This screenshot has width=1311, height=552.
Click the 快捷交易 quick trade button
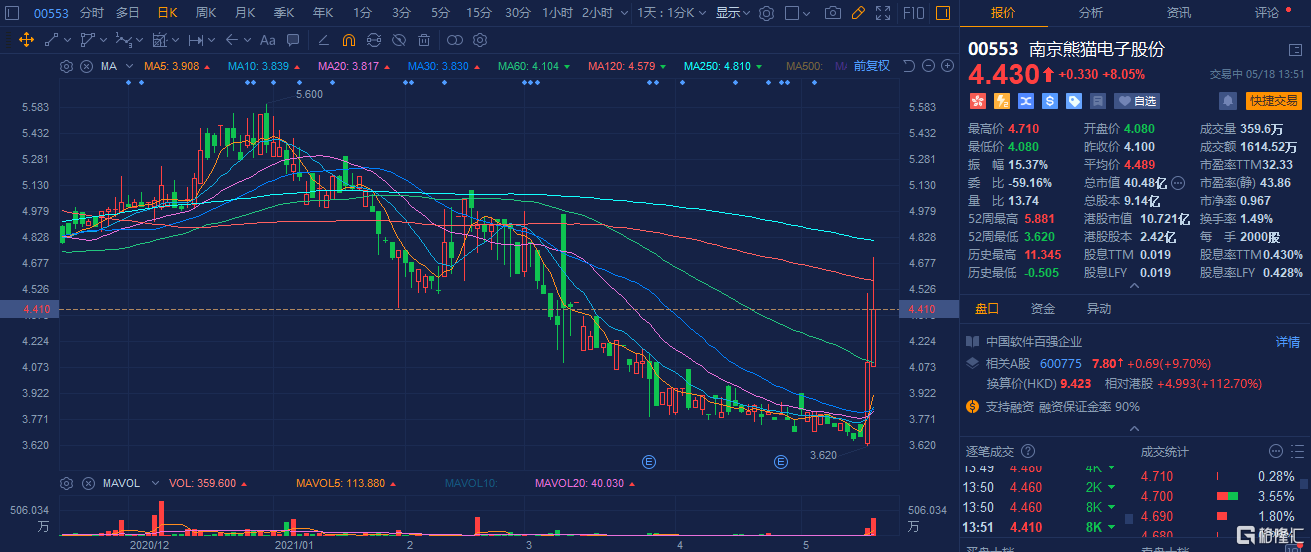point(1273,101)
